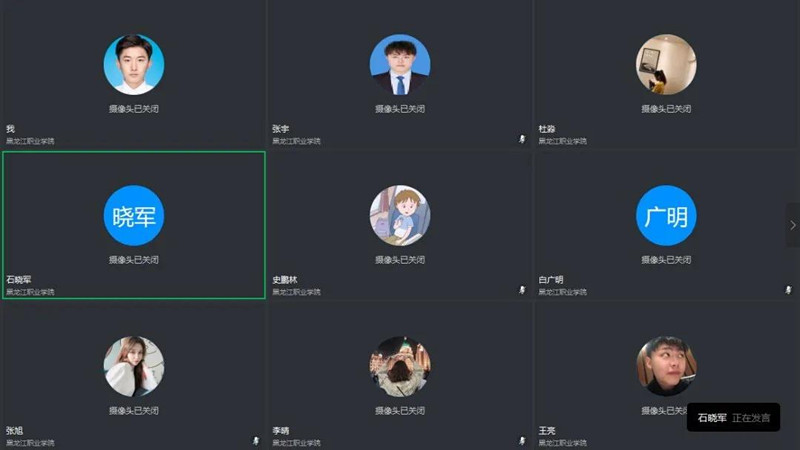Go to next page of participants
Image resolution: width=800 pixels, height=450 pixels.
point(792,225)
